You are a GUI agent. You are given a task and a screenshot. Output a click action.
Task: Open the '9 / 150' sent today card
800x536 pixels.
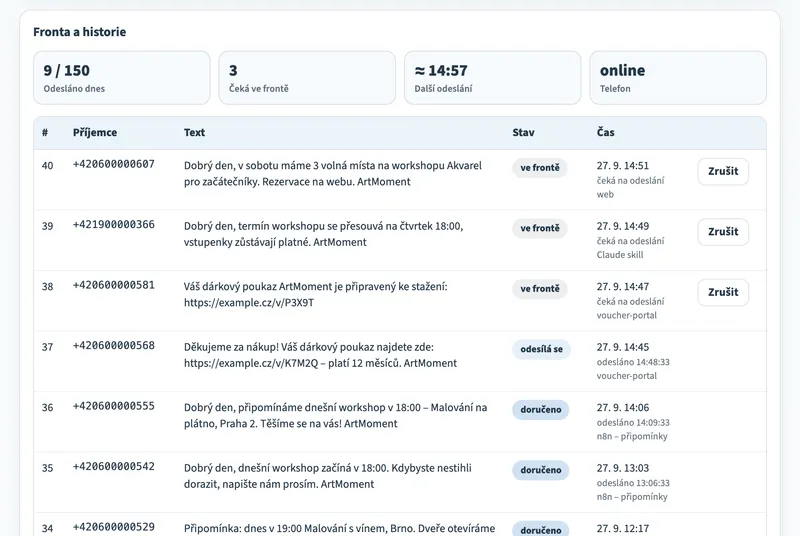[x=122, y=78]
